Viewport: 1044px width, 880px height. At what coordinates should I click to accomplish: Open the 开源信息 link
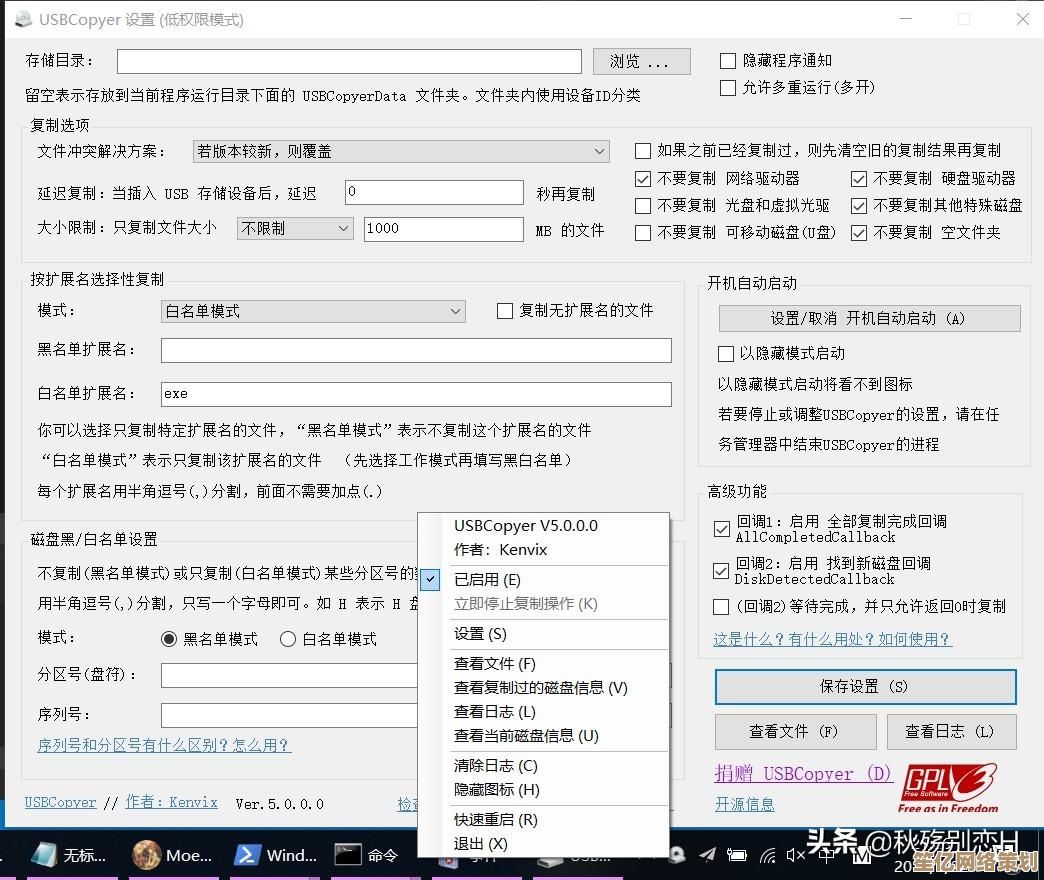744,804
